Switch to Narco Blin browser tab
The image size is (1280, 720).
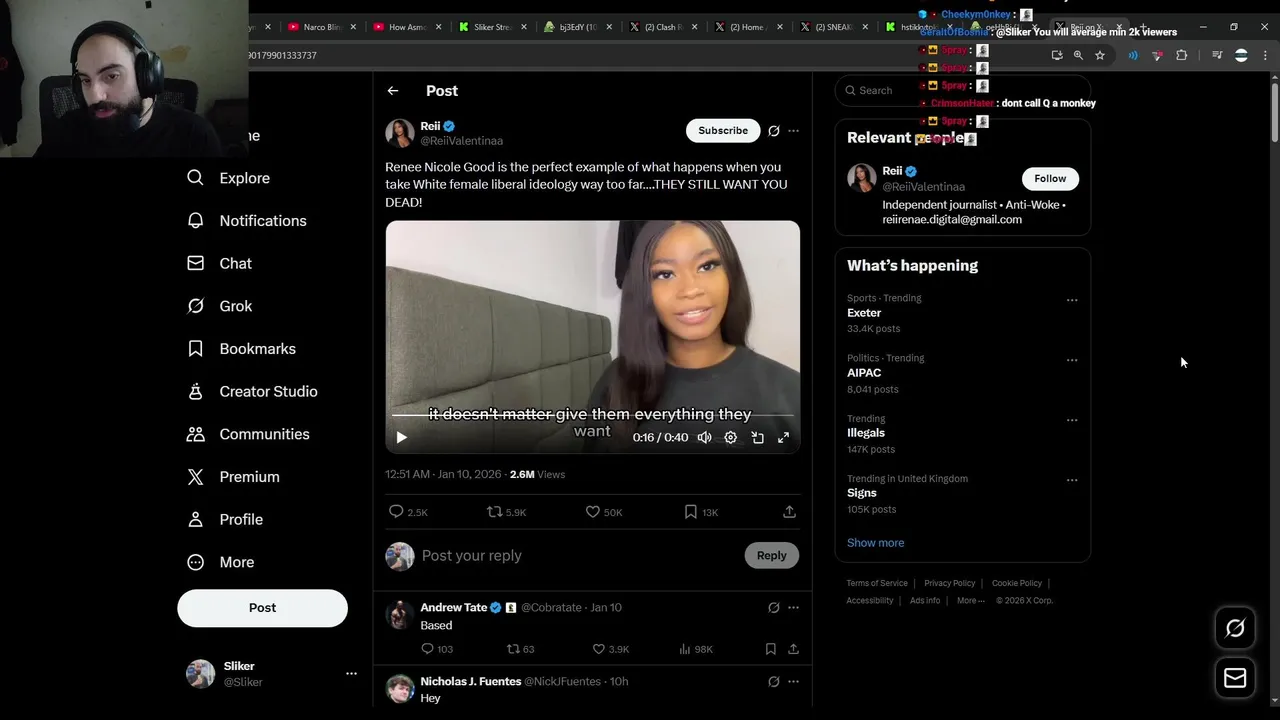[x=322, y=27]
